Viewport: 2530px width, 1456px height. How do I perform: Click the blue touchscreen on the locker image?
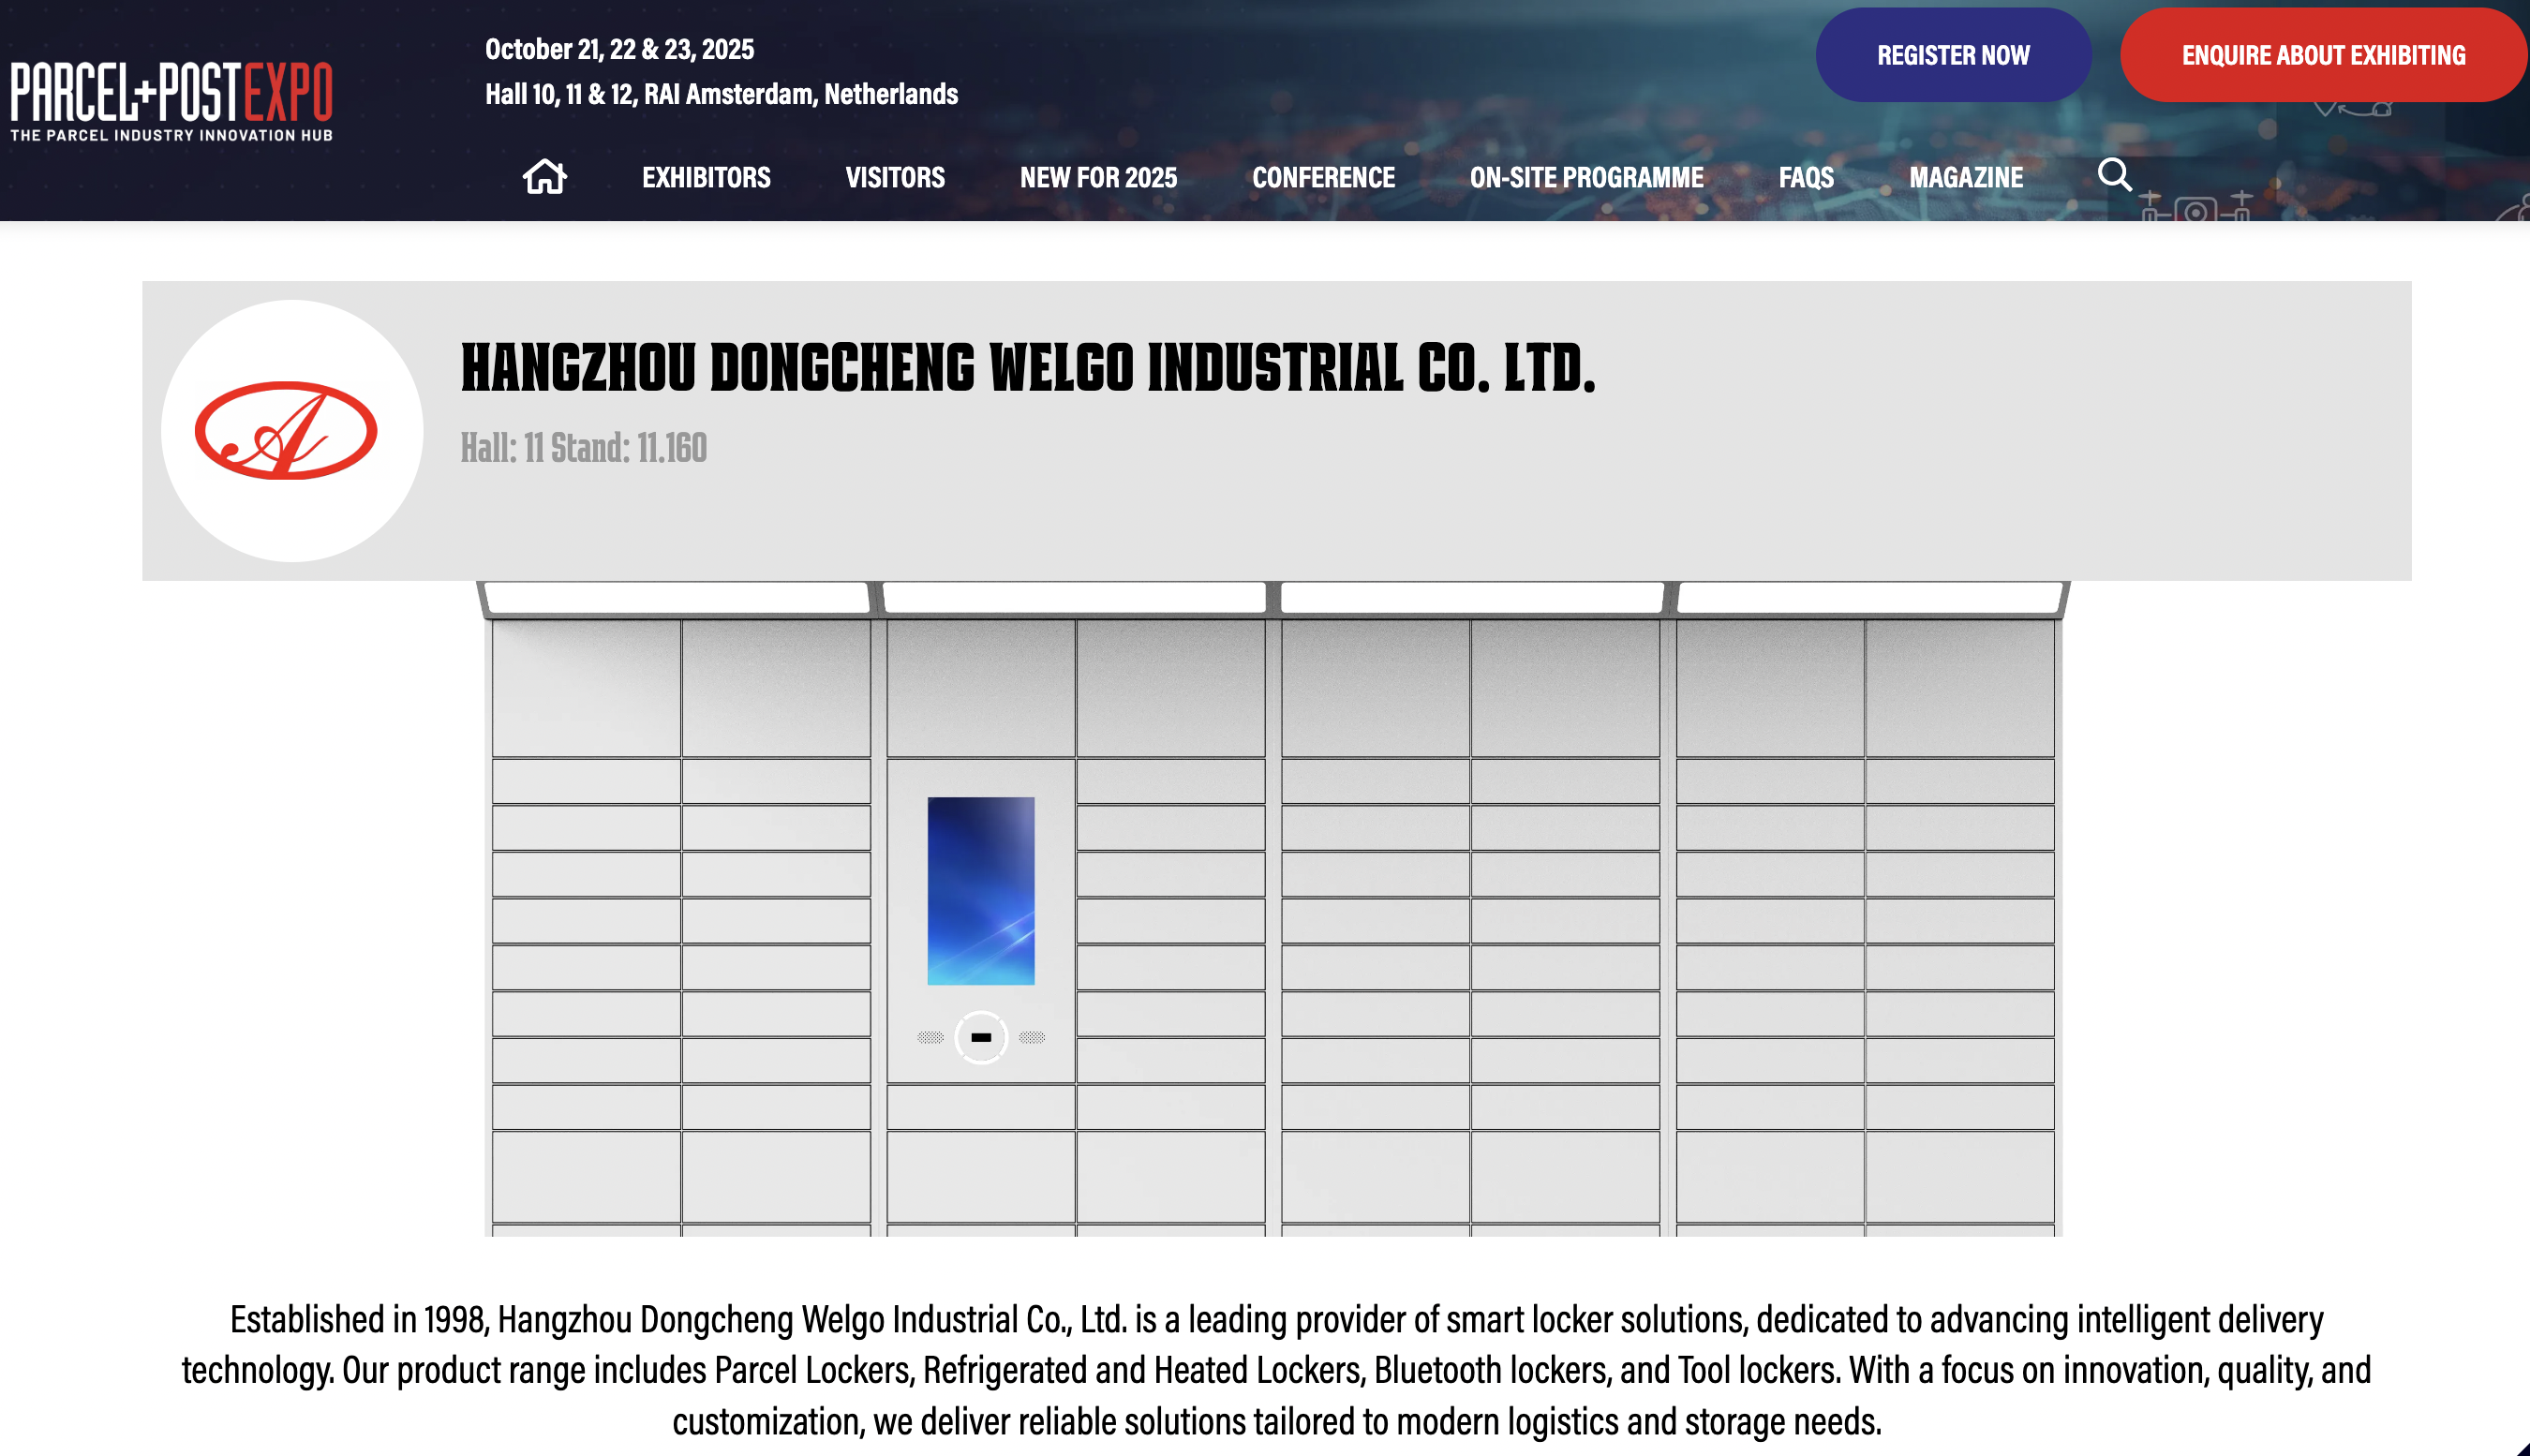980,890
